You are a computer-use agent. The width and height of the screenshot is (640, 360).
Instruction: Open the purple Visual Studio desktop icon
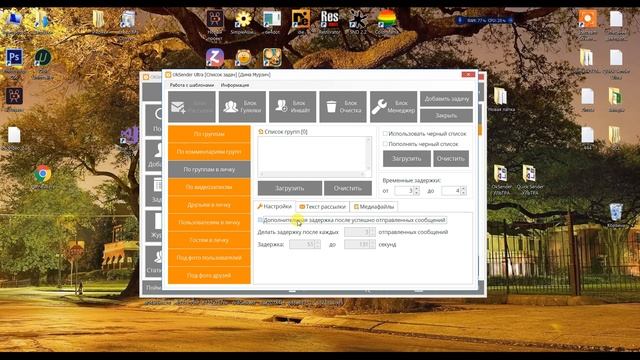pos(130,136)
